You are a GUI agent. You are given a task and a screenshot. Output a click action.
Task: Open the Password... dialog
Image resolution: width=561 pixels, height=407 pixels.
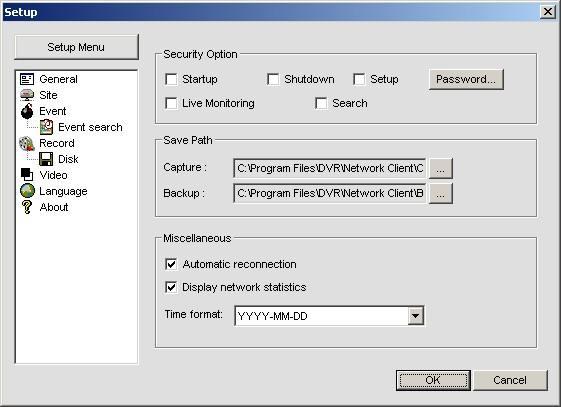pyautogui.click(x=466, y=79)
